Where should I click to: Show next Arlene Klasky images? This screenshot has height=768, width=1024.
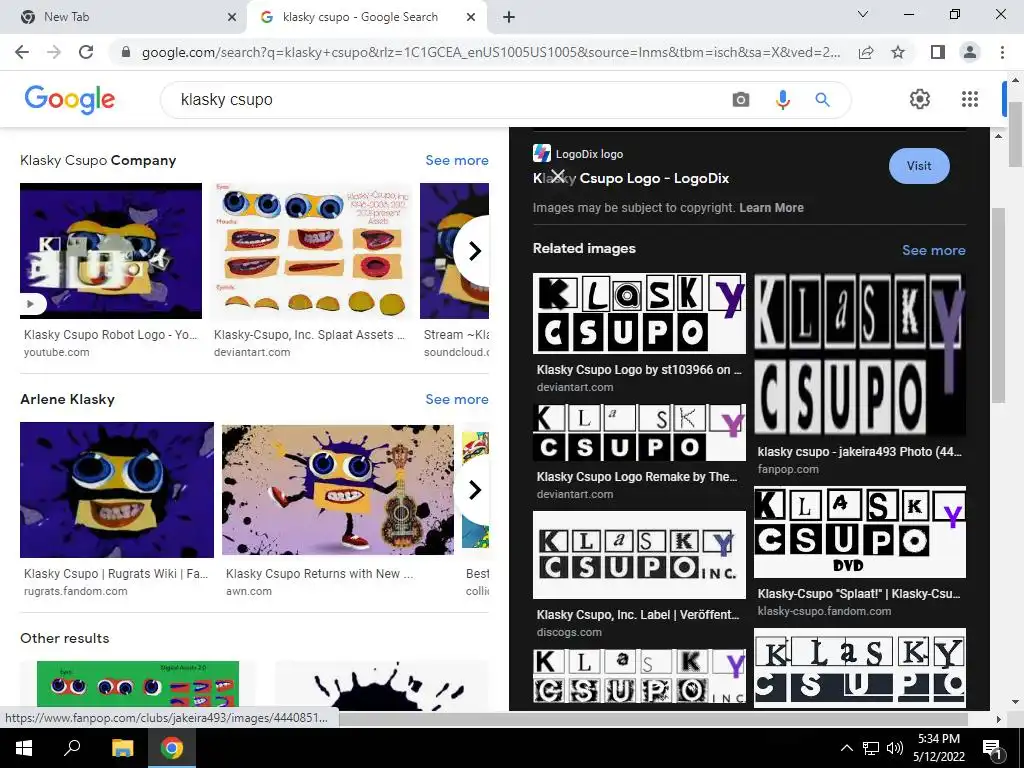click(x=475, y=490)
